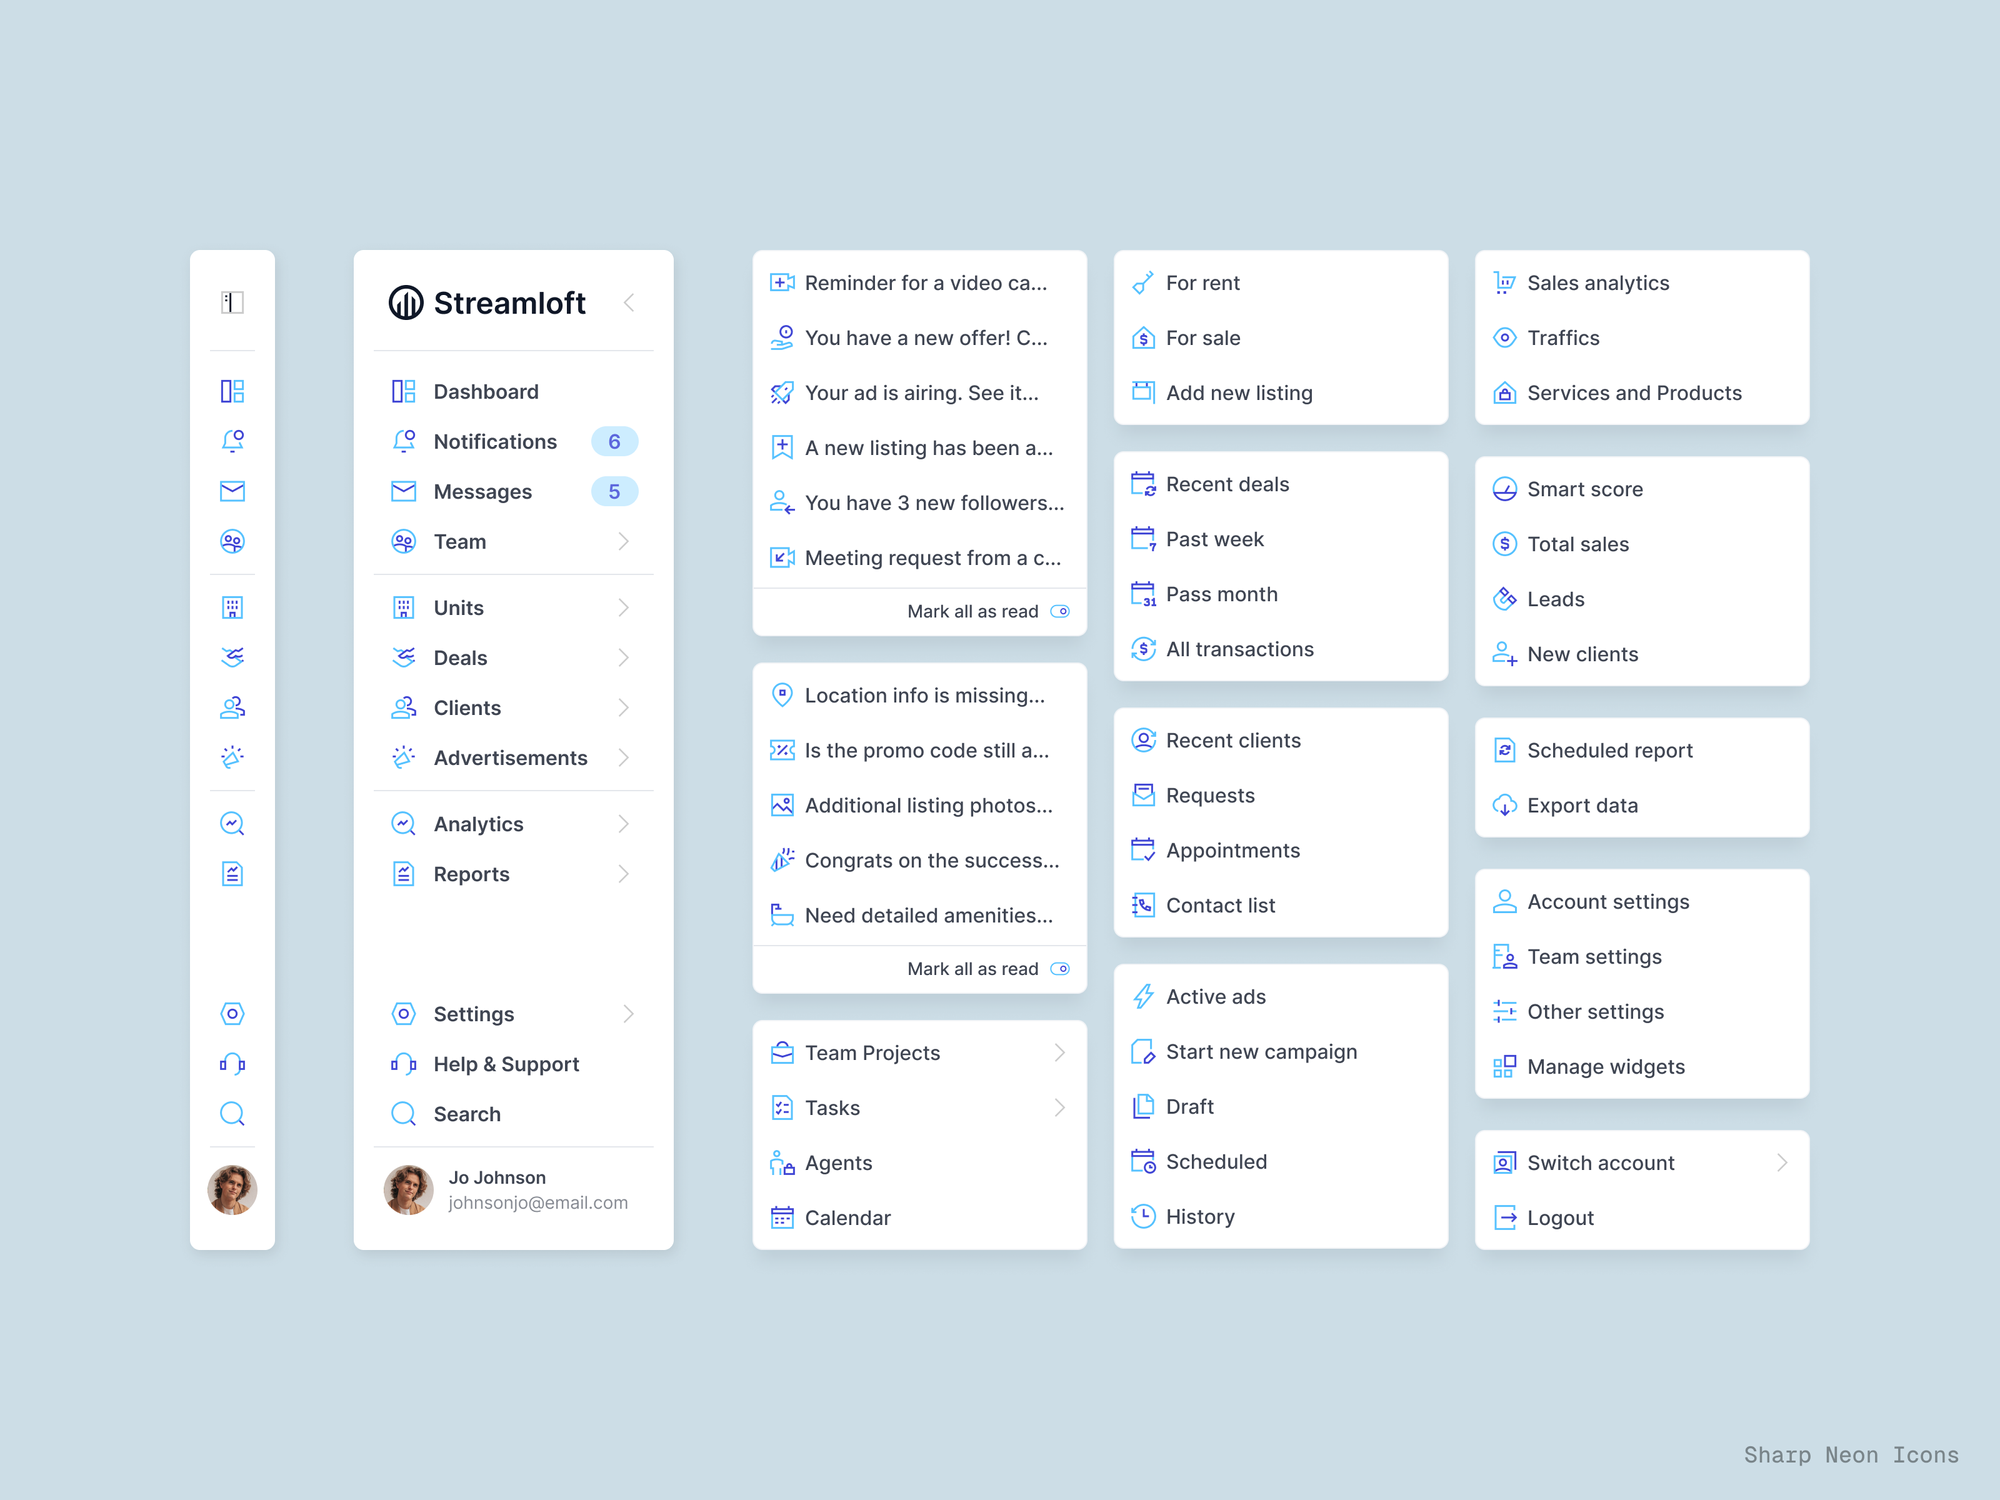Open the handshake deals icon in collapsed sidebar
Image resolution: width=2000 pixels, height=1500 pixels.
(232, 657)
